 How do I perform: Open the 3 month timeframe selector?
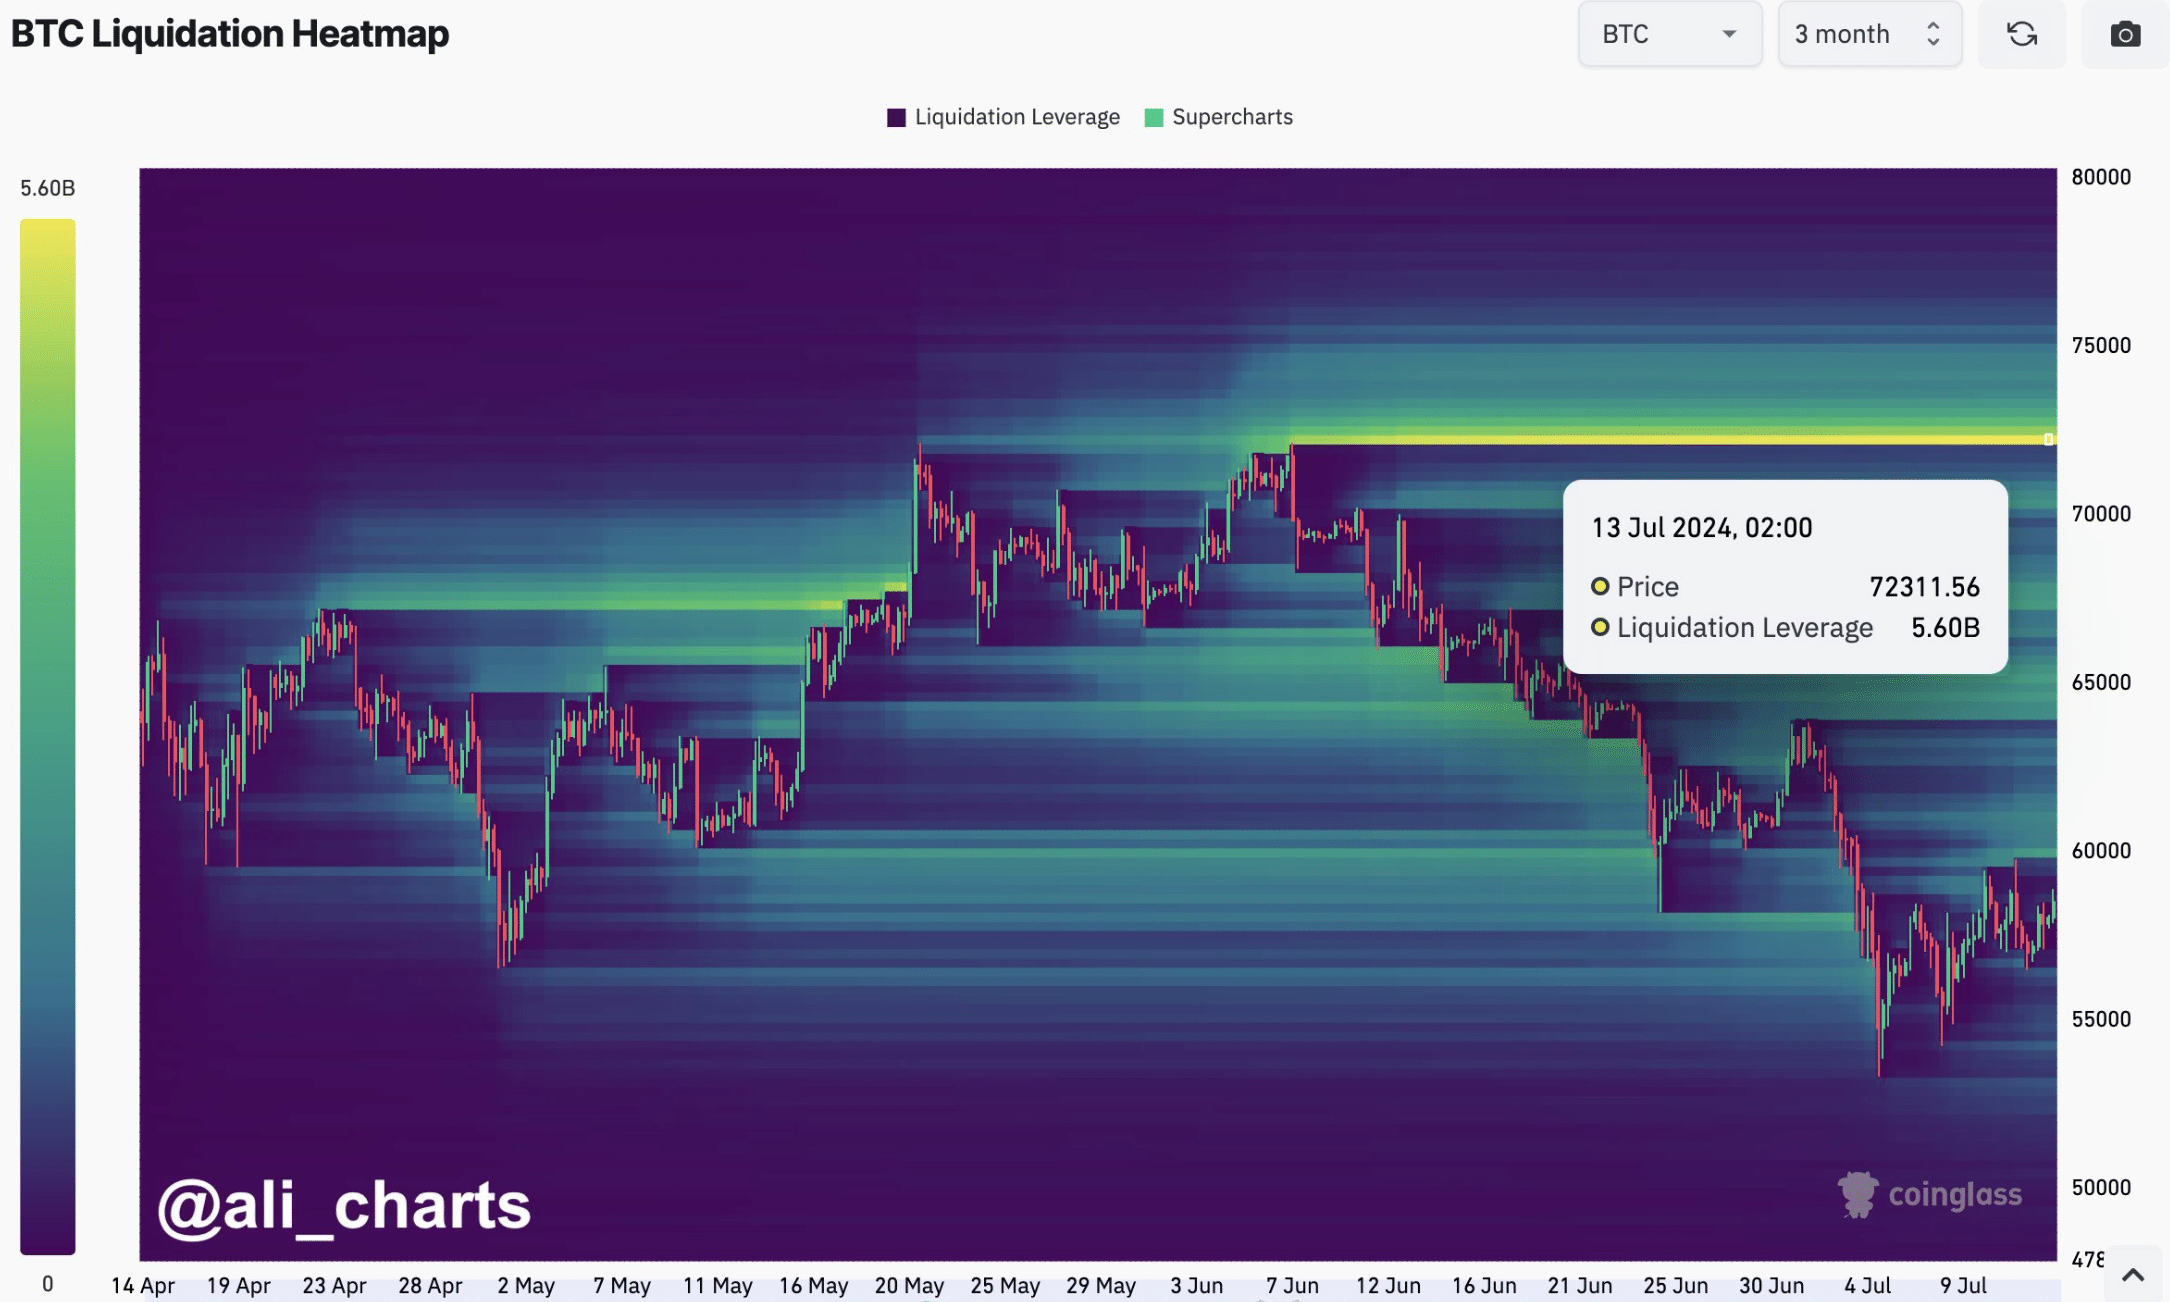1869,34
